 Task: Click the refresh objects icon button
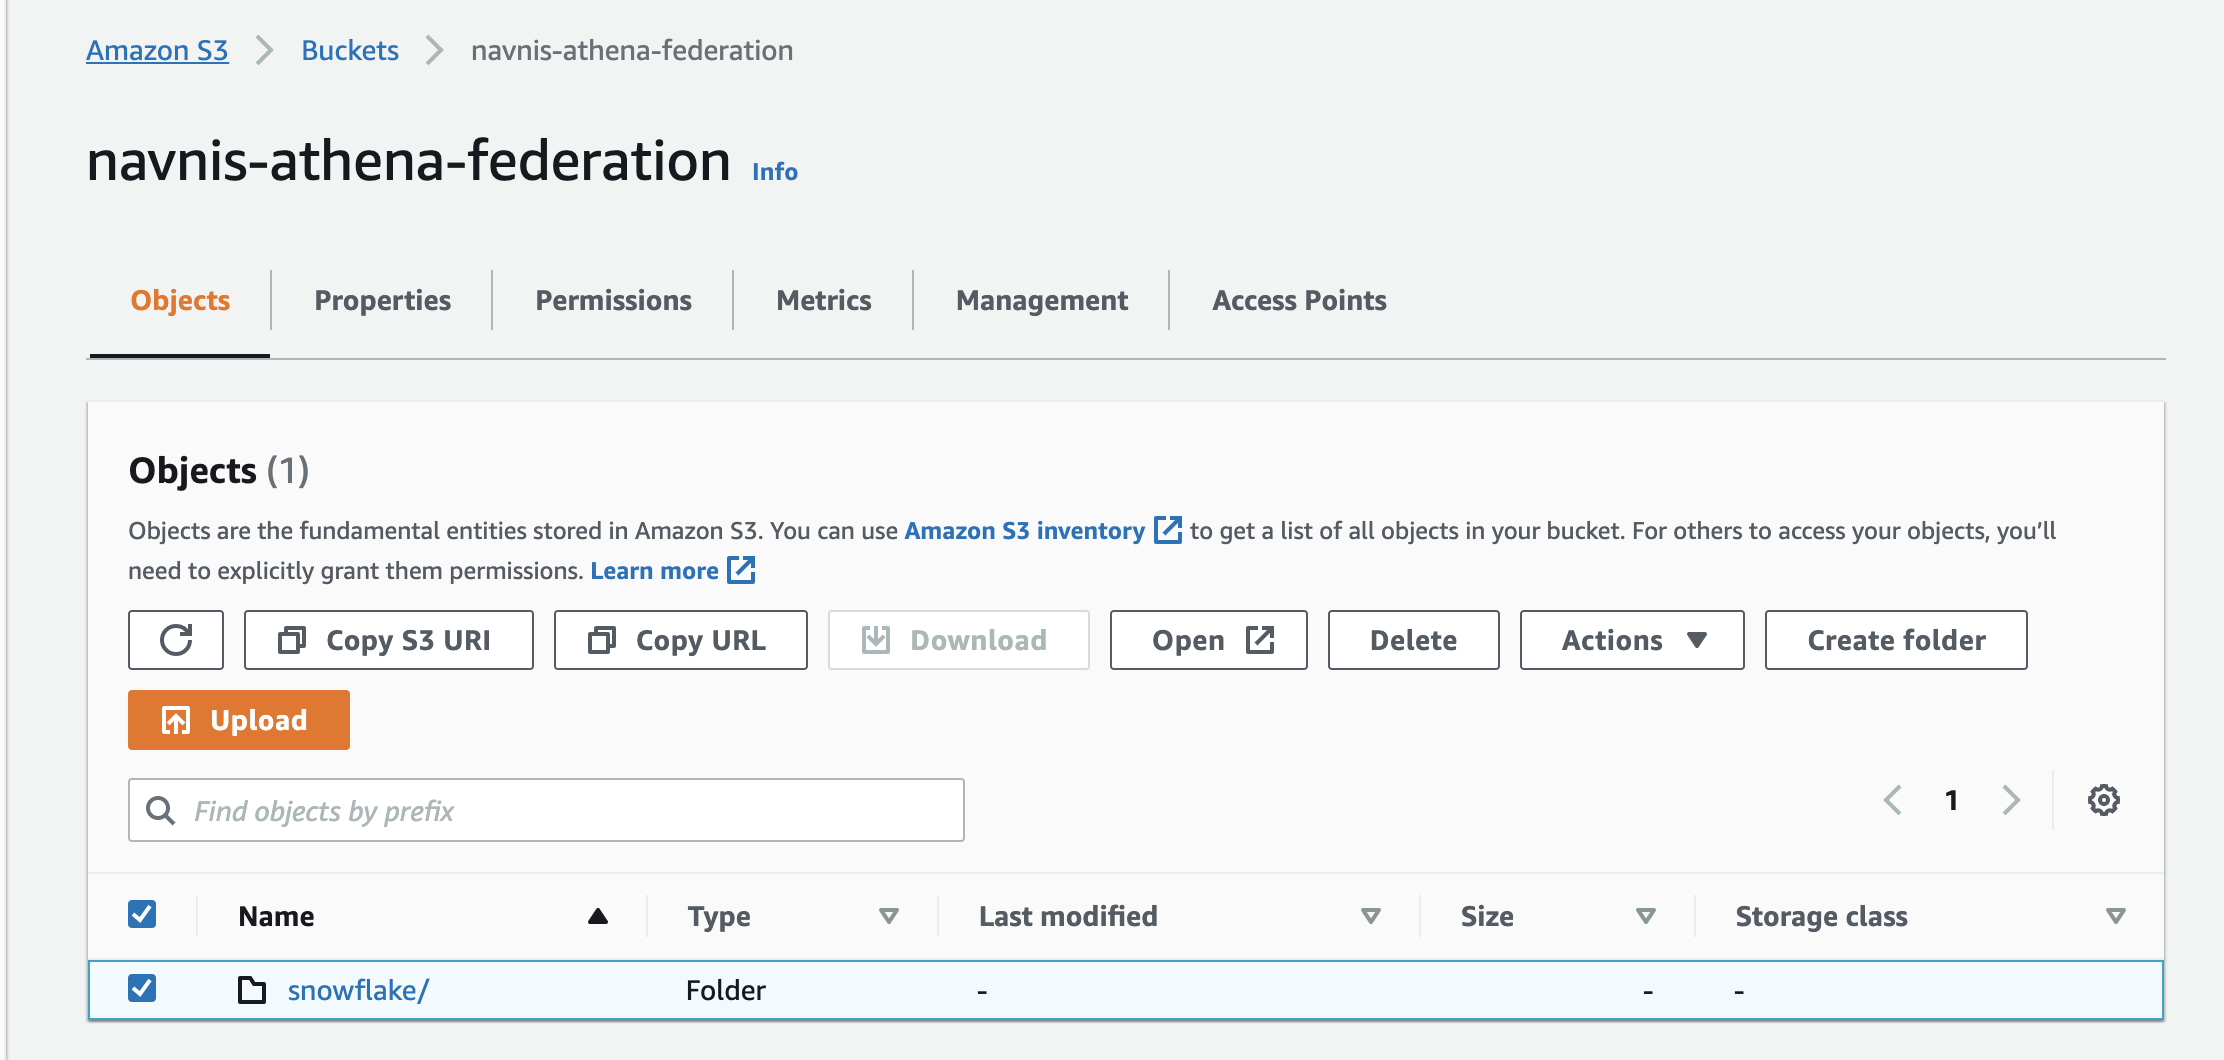pos(176,640)
